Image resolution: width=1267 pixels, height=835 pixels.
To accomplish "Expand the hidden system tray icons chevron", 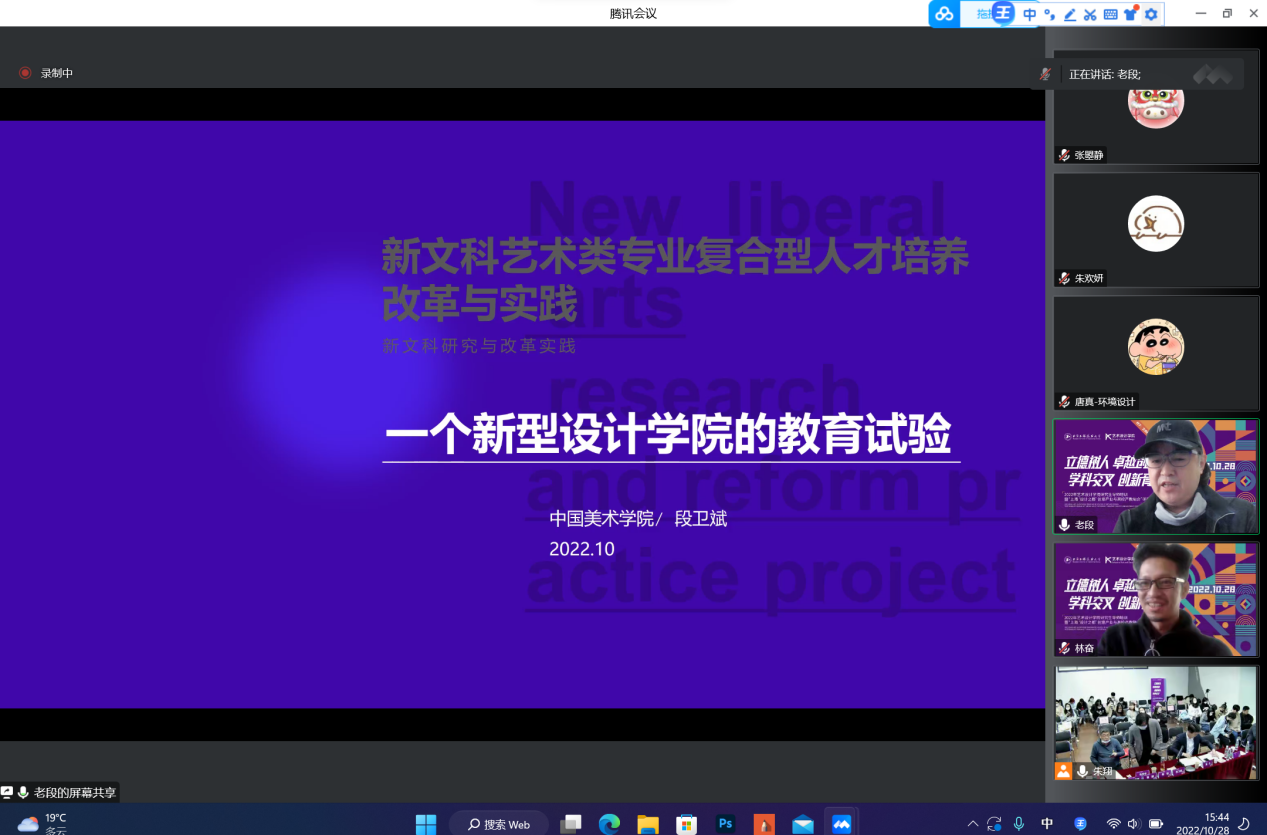I will click(x=972, y=824).
